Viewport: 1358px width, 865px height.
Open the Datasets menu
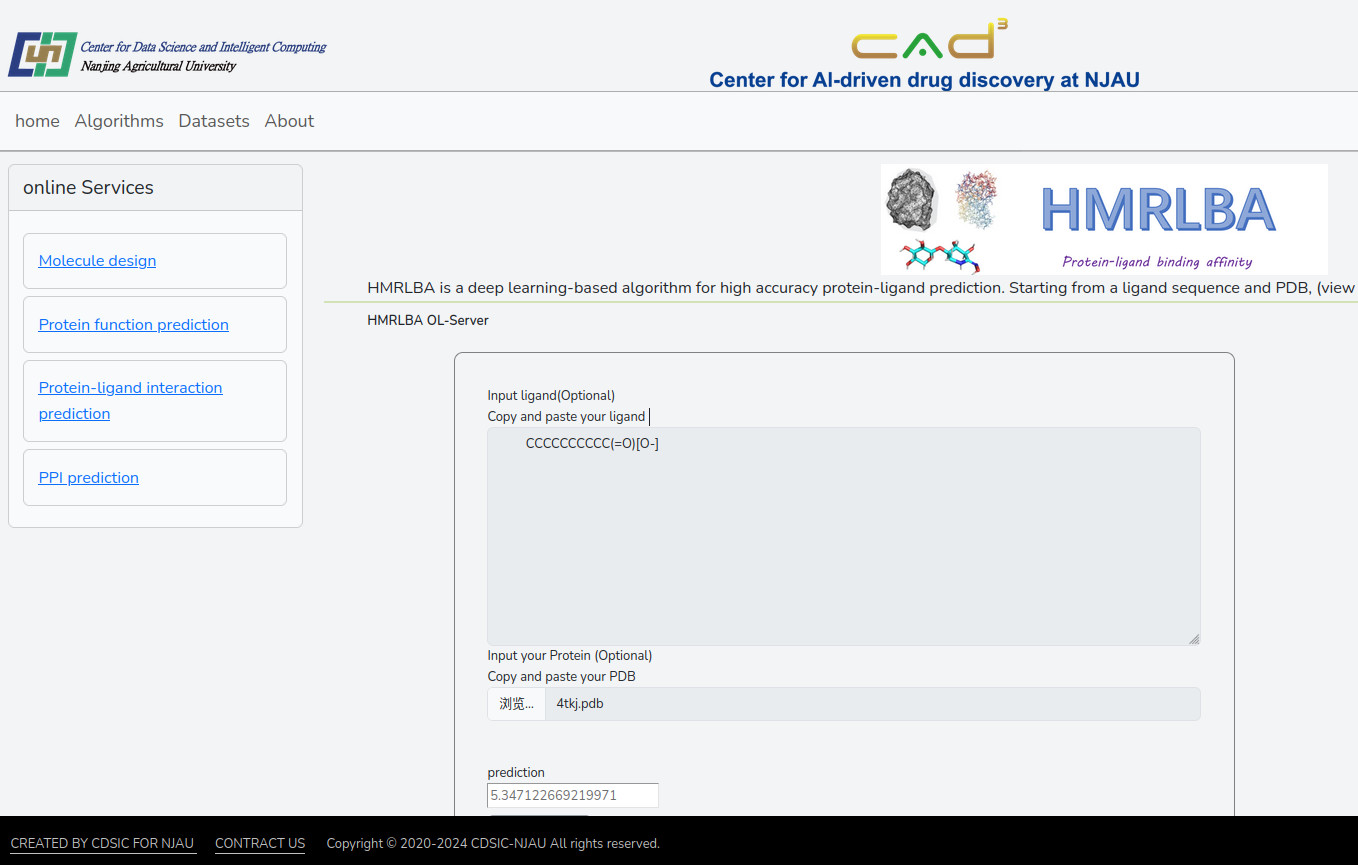pos(214,121)
